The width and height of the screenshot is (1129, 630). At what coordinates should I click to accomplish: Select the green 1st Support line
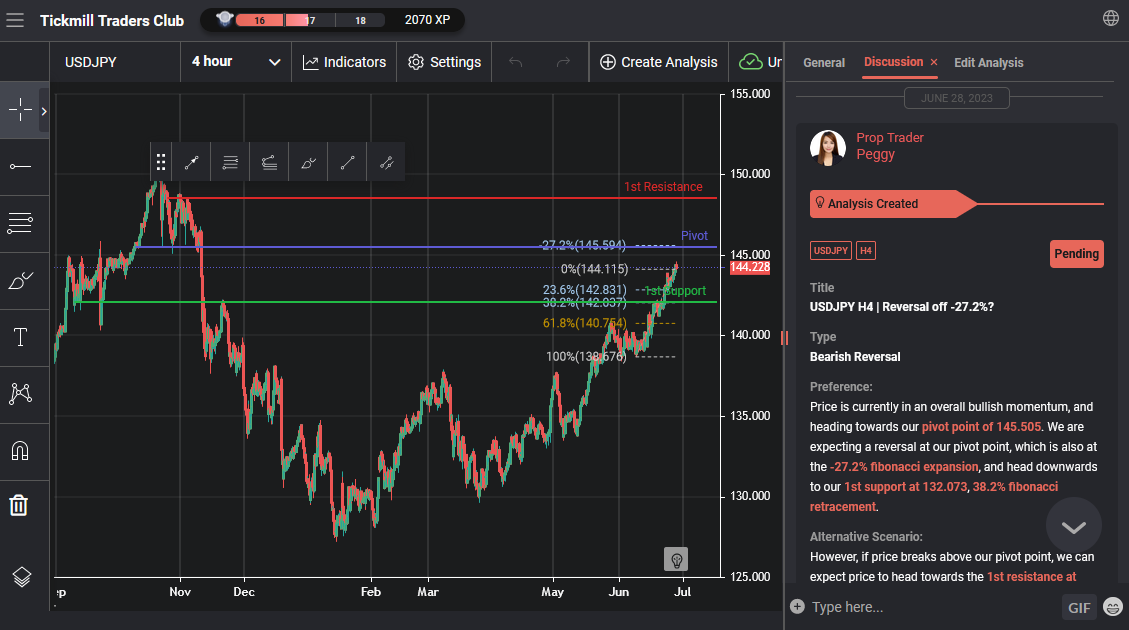coord(396,302)
